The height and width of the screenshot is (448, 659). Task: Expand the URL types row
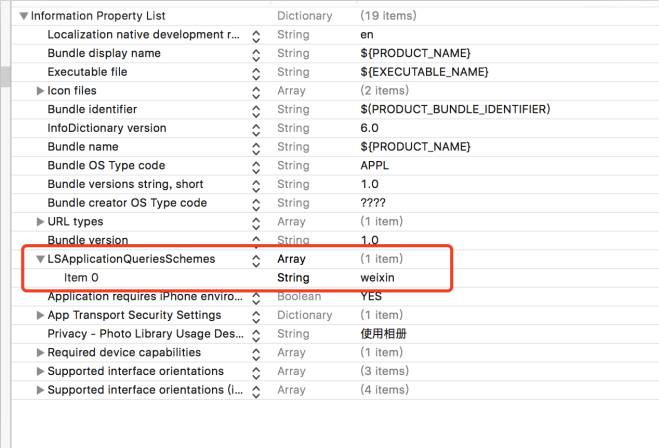(x=40, y=221)
